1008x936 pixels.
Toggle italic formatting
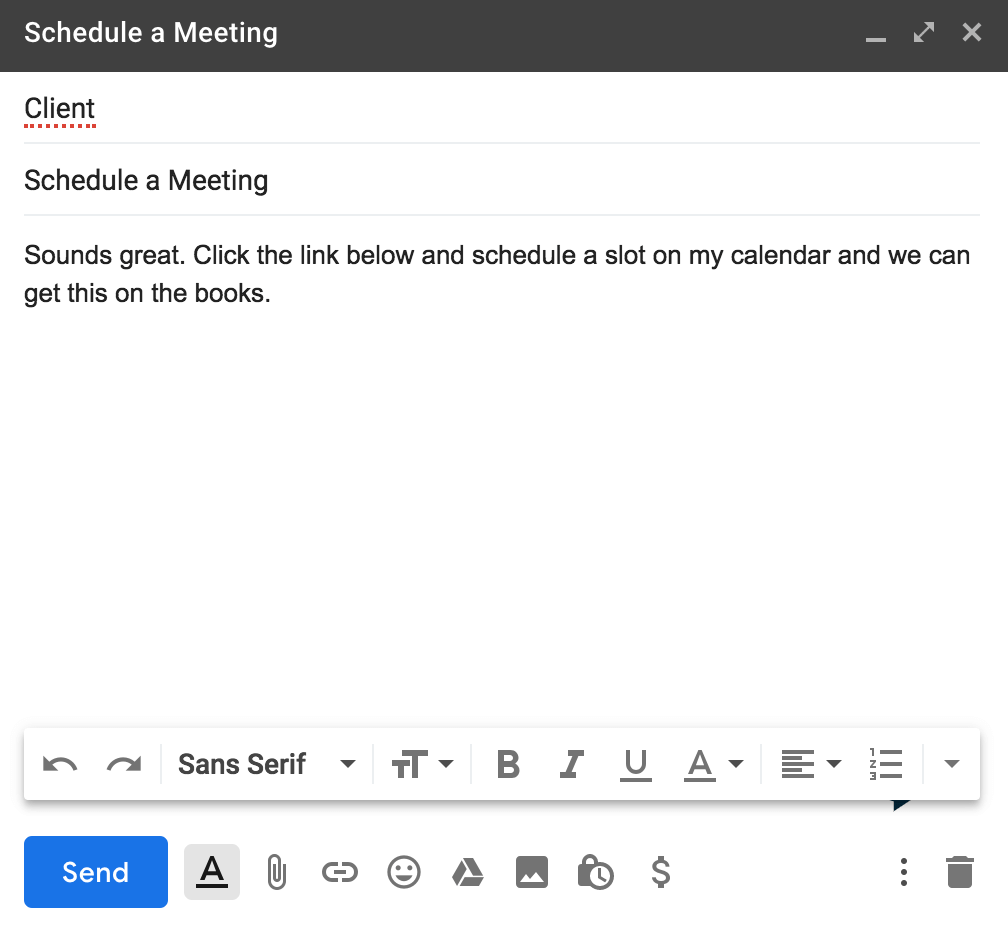pyautogui.click(x=572, y=764)
